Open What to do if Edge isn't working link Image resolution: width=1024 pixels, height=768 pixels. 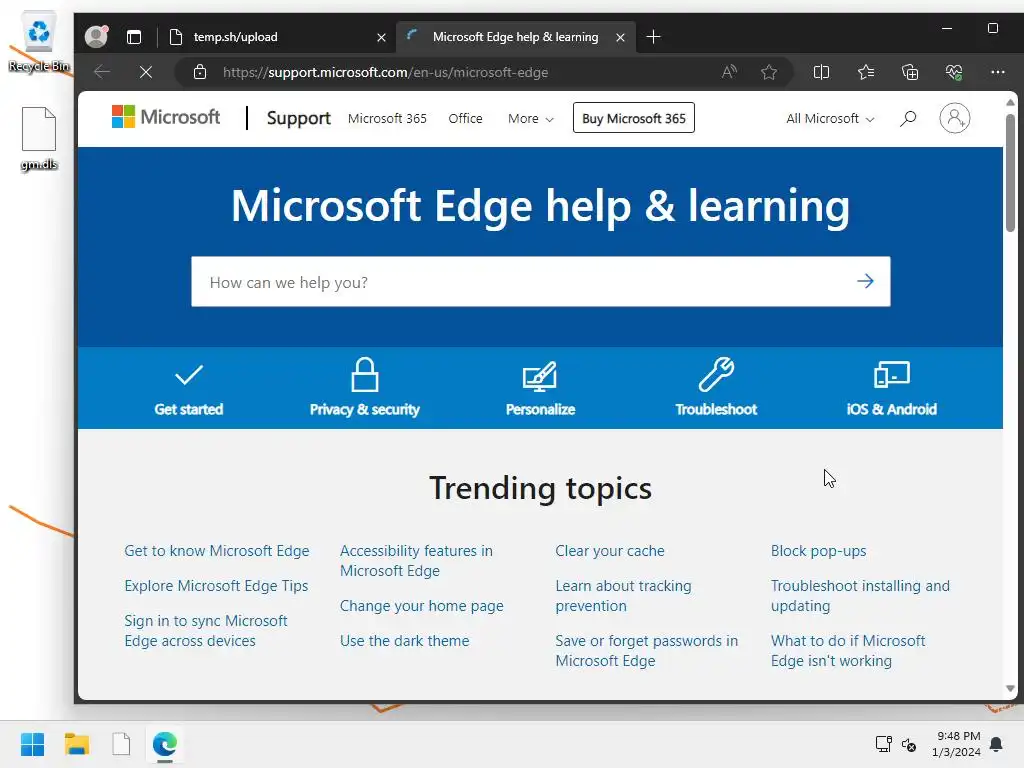pyautogui.click(x=848, y=650)
